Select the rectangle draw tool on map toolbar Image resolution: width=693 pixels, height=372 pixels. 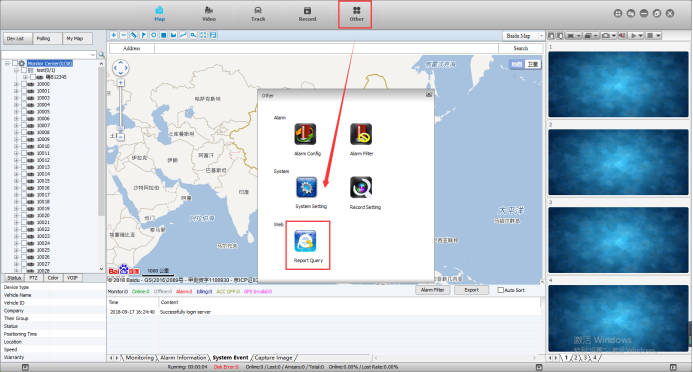(x=164, y=35)
